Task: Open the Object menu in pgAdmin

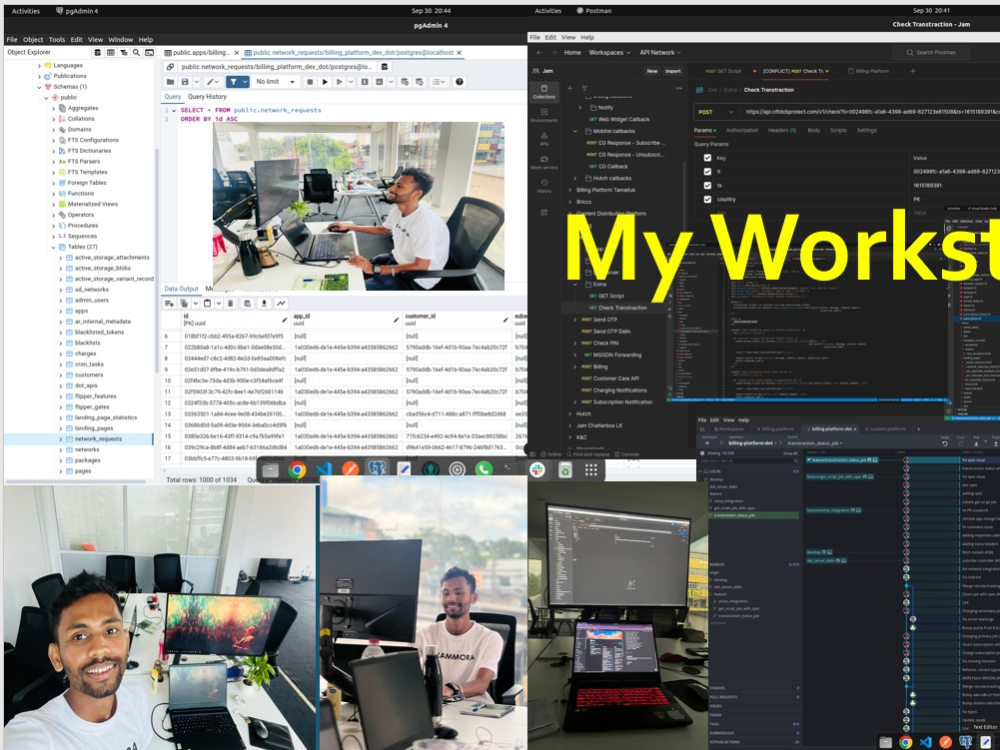Action: (33, 40)
